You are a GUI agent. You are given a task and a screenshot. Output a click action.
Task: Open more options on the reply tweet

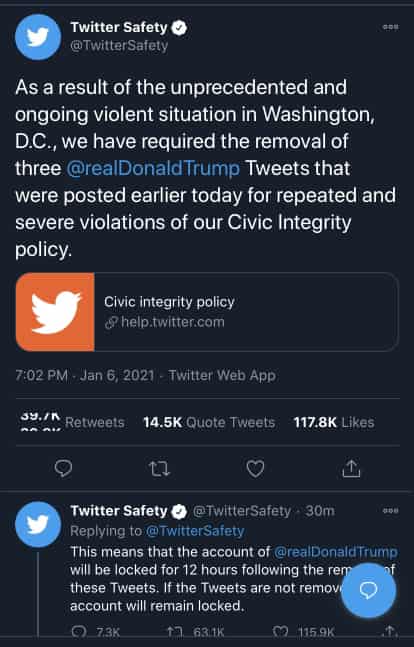point(390,511)
